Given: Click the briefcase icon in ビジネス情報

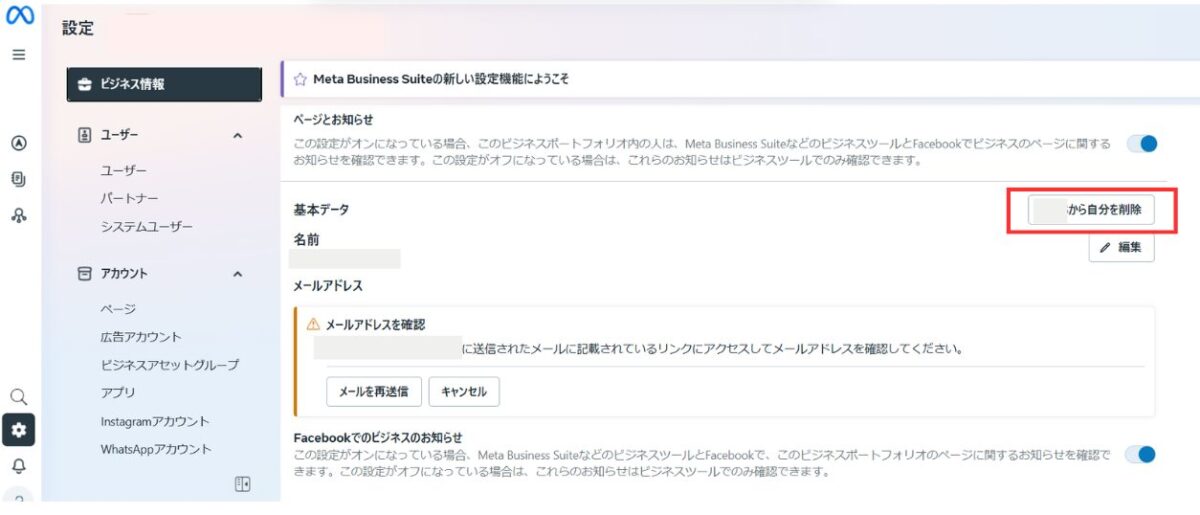Looking at the screenshot, I should 85,84.
